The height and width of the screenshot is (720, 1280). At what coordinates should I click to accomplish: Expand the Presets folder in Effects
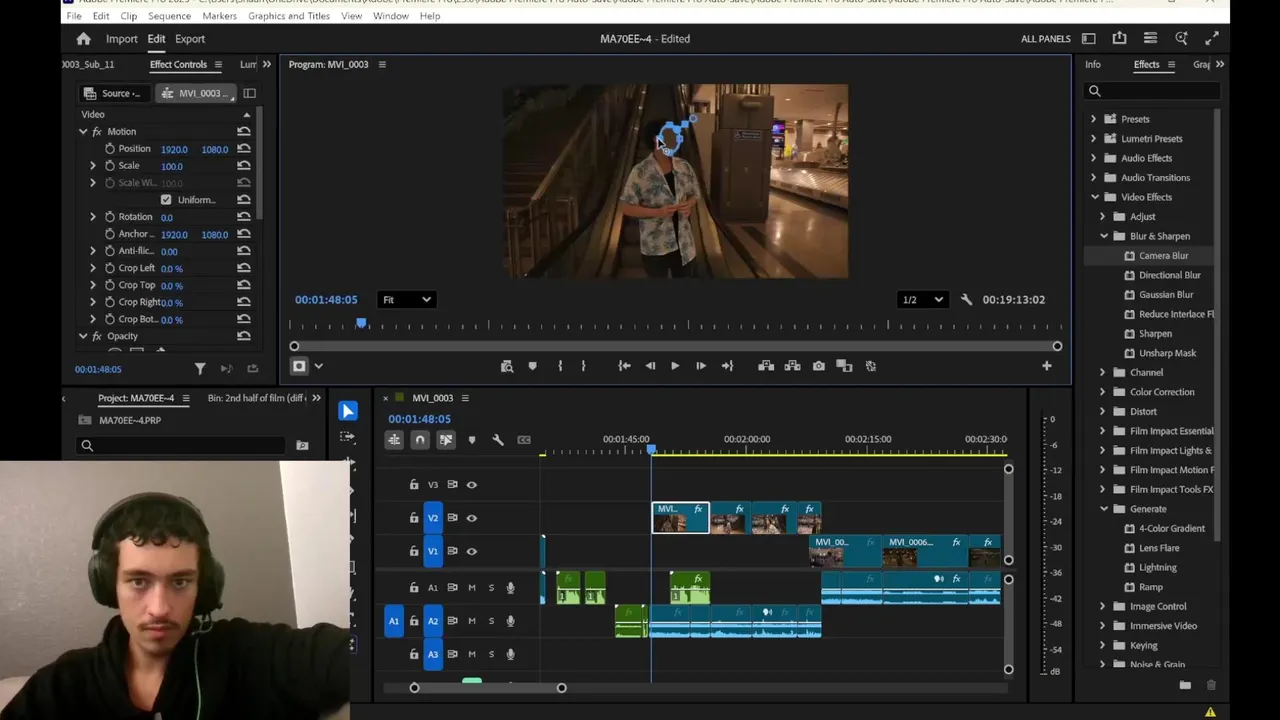pos(1093,119)
